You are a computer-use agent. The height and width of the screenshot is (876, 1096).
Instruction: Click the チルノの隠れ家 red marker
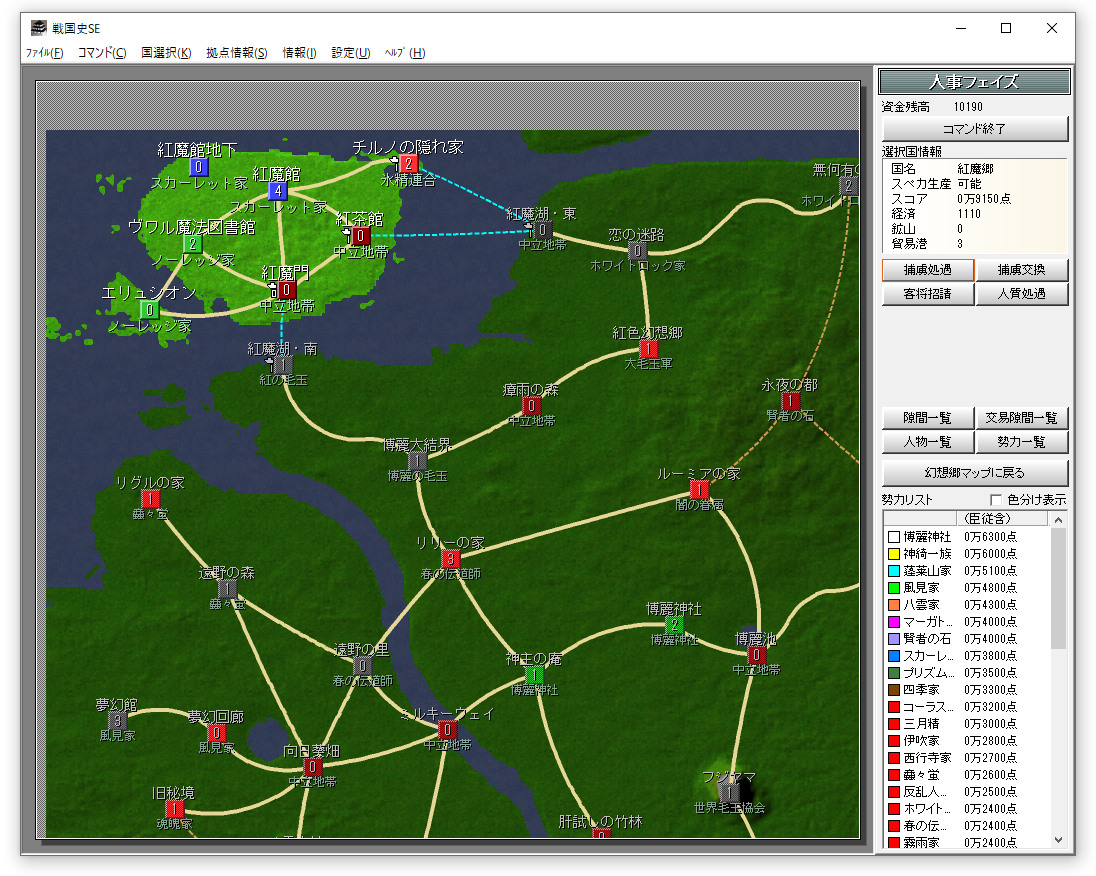408,164
